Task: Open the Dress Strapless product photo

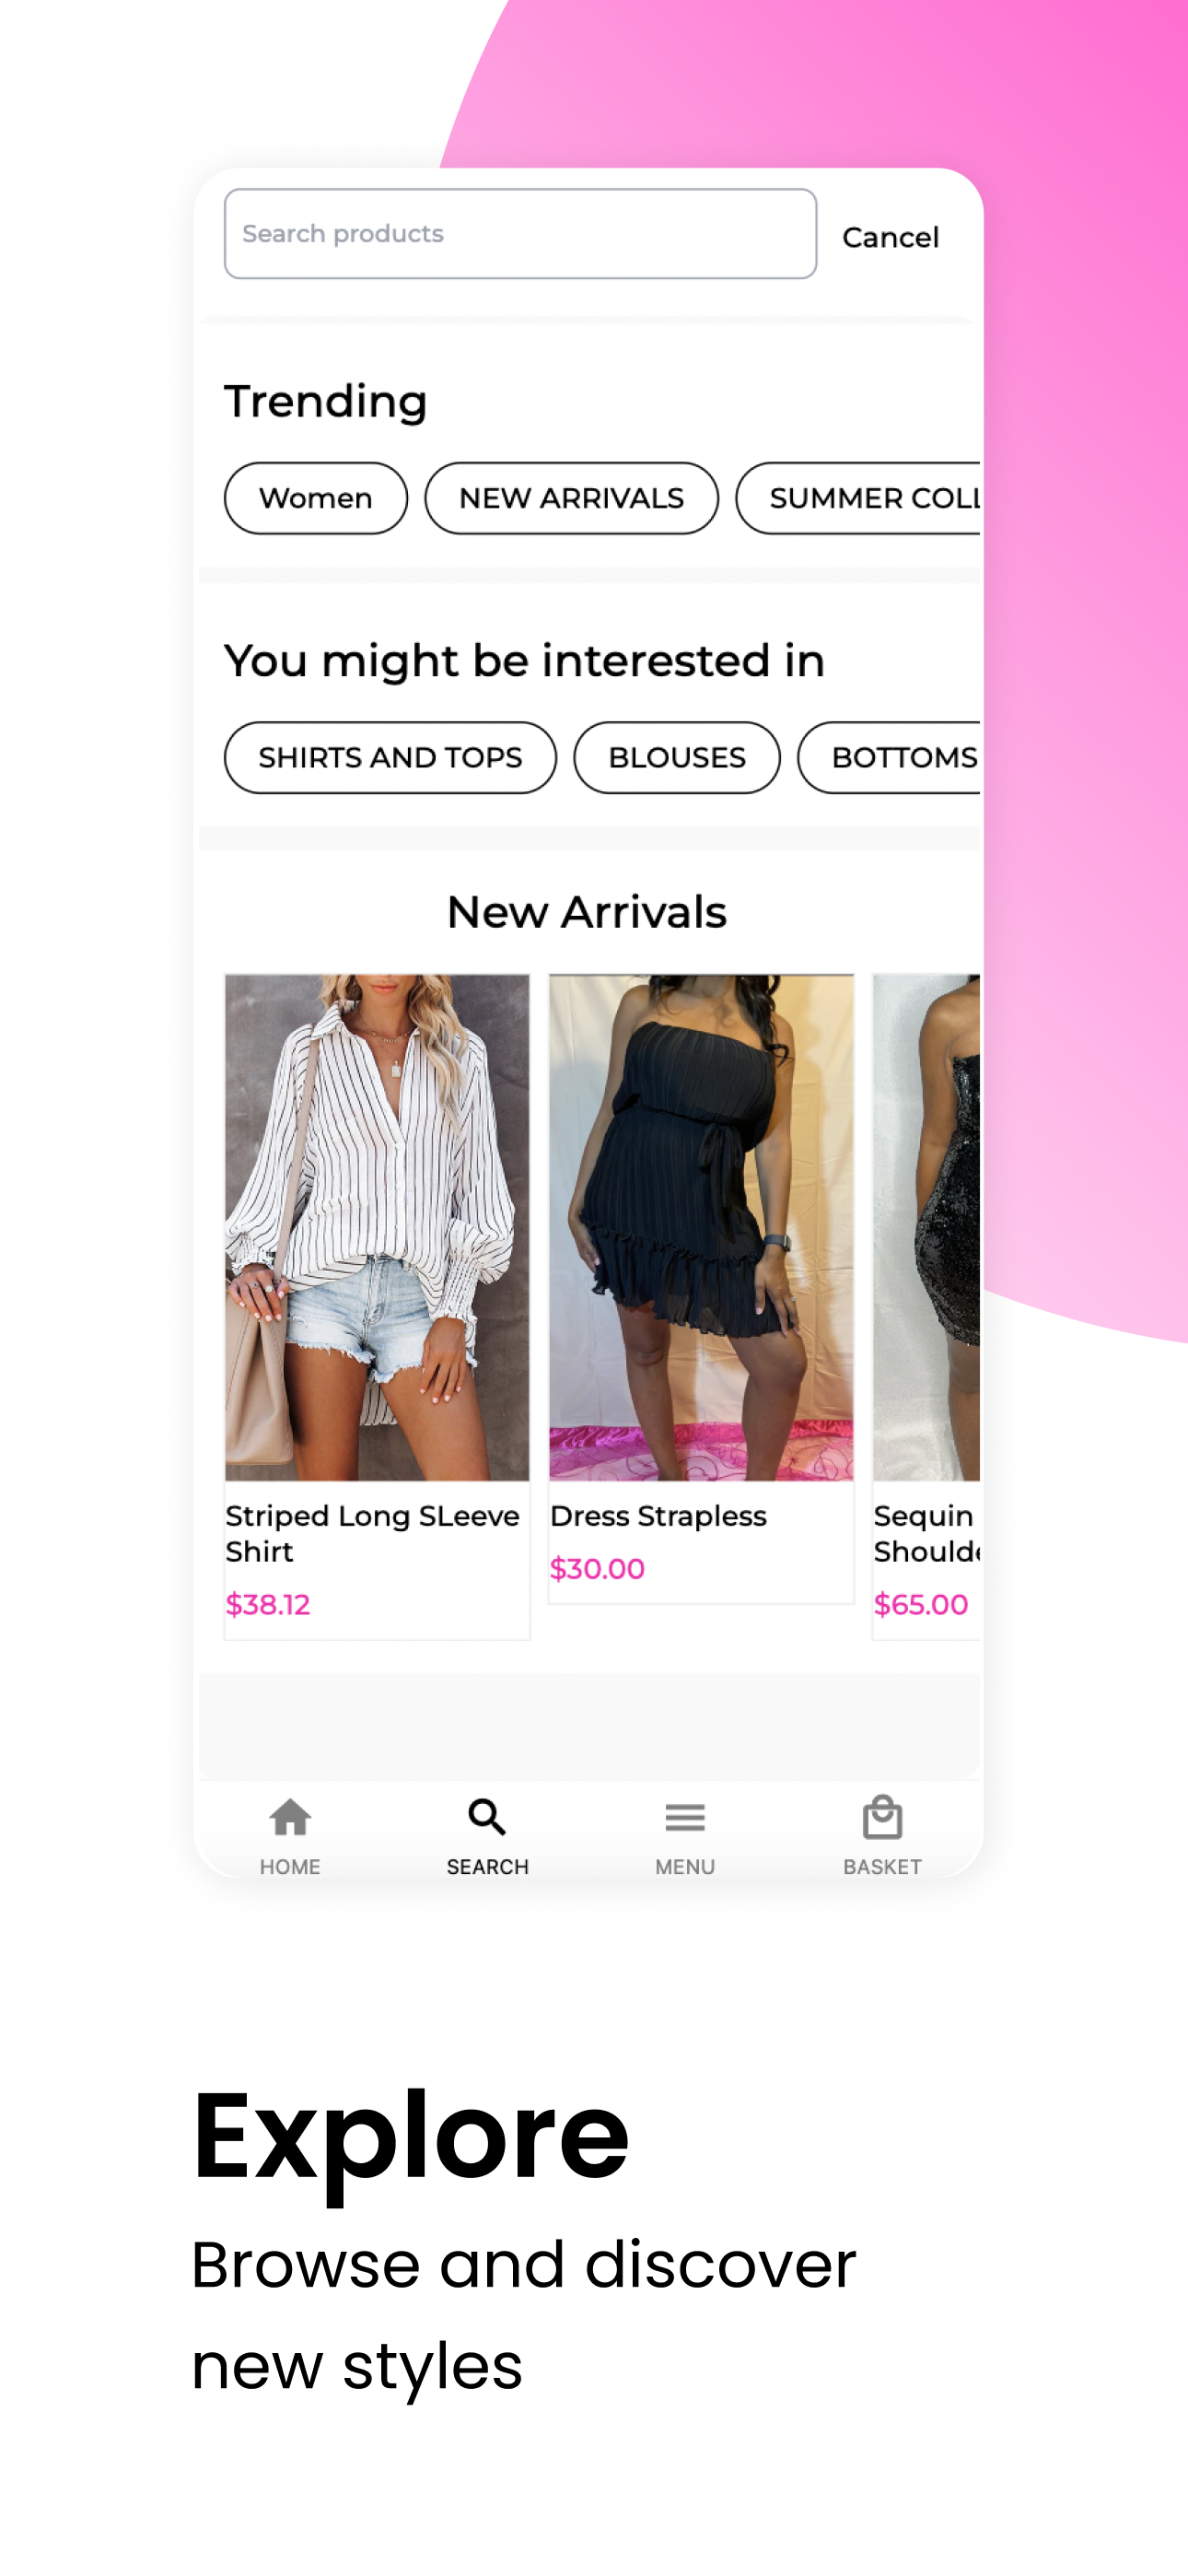Action: [x=701, y=1227]
